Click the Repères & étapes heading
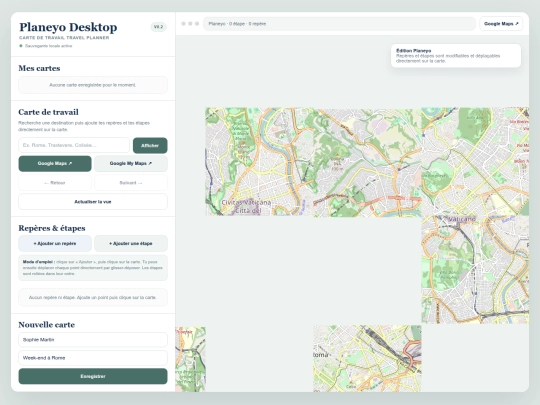 click(52, 228)
